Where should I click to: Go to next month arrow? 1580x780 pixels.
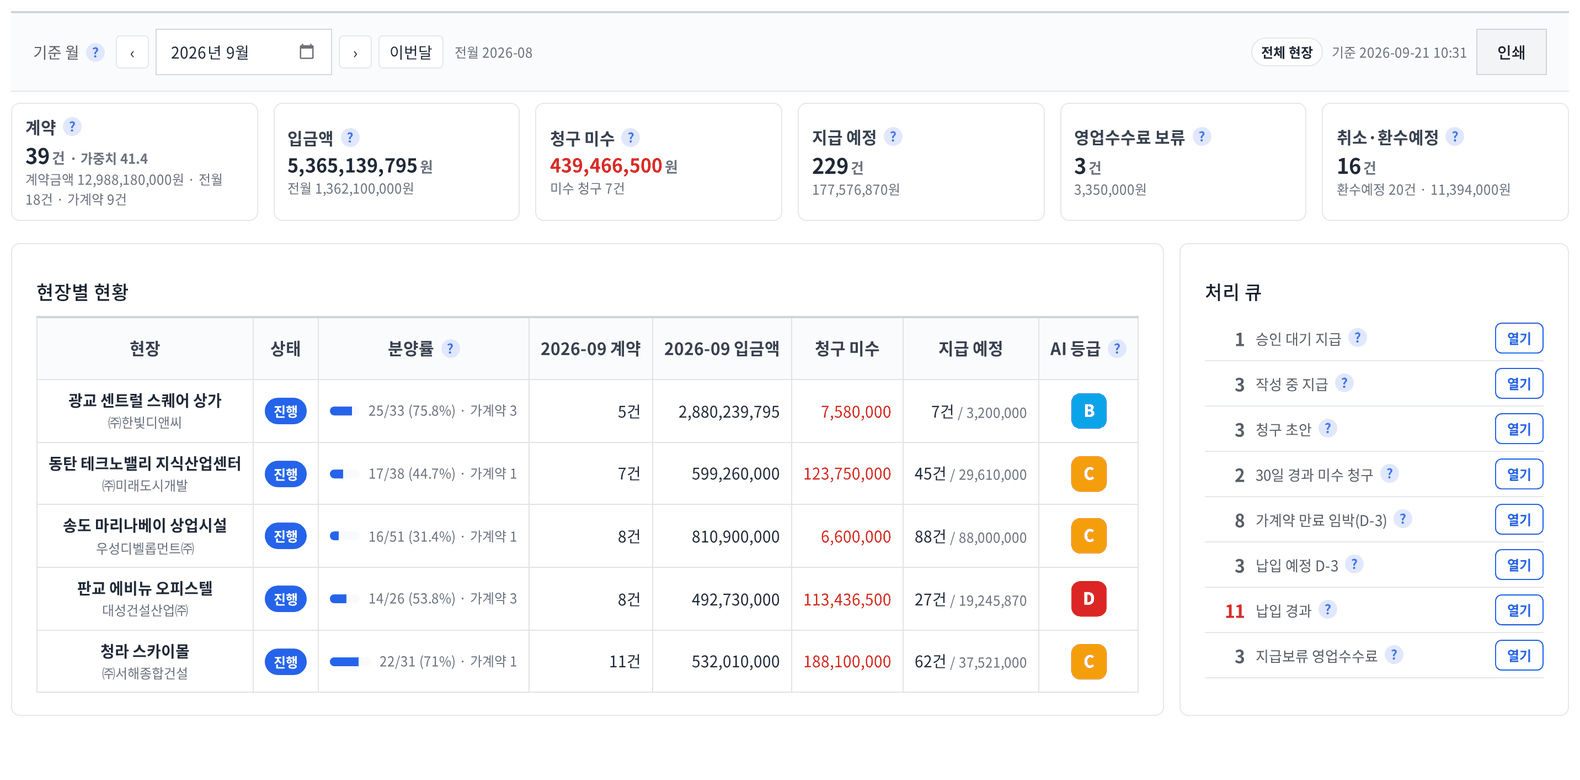[355, 52]
